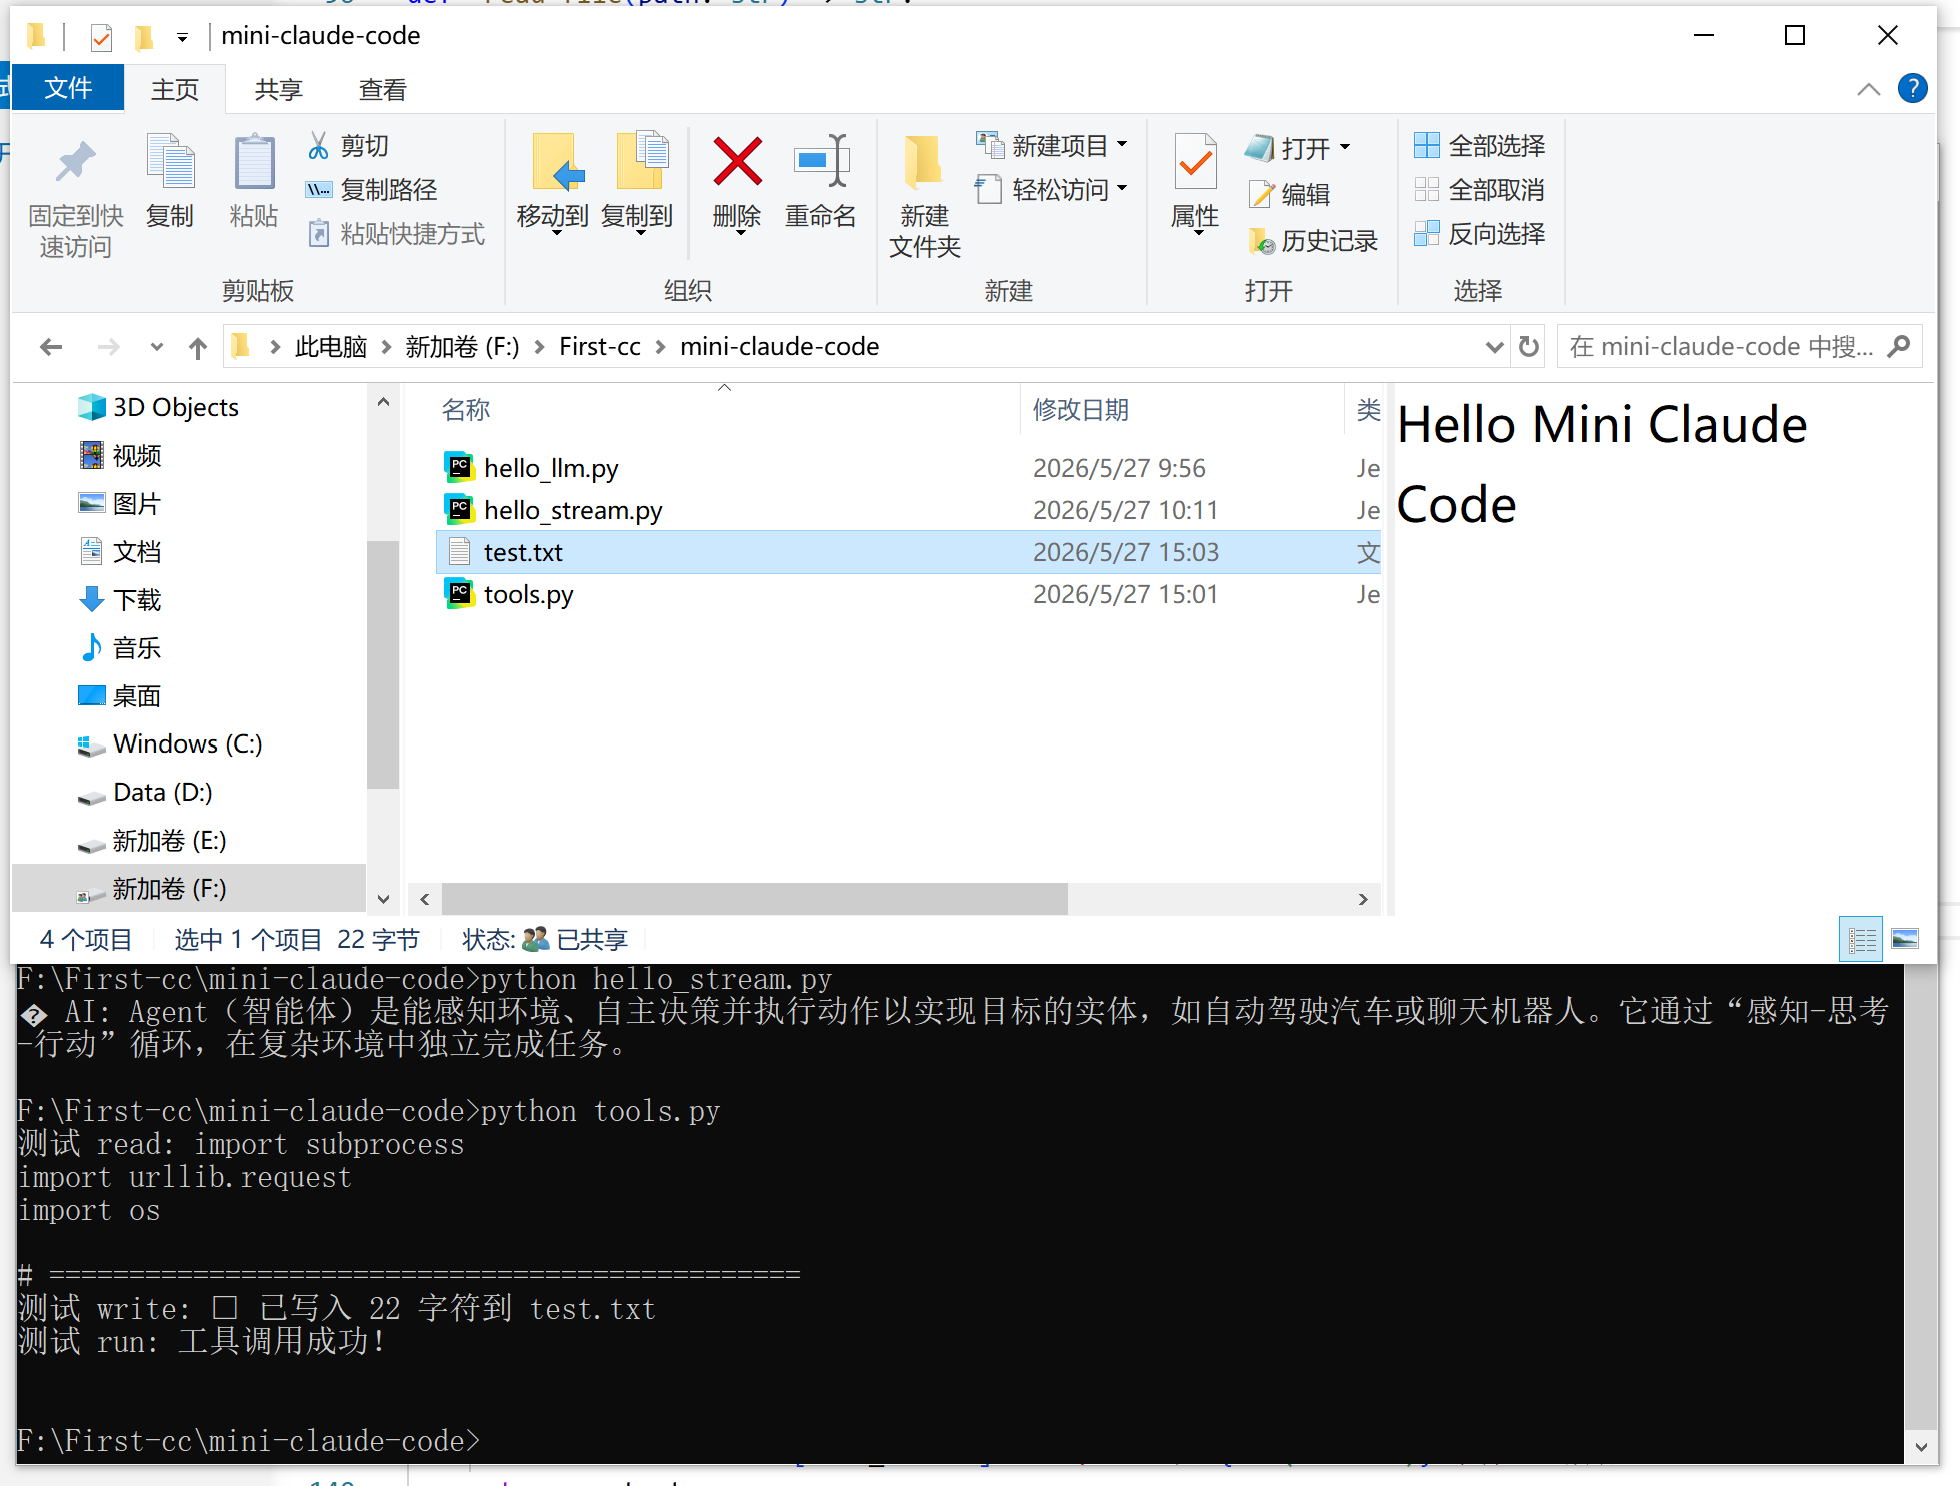Click the Rename (重命名) icon
This screenshot has height=1486, width=1960.
point(821,161)
